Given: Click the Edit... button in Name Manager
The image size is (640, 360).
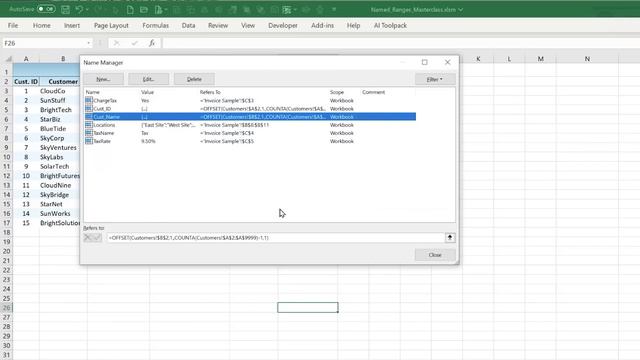Looking at the screenshot, I should pos(149,79).
